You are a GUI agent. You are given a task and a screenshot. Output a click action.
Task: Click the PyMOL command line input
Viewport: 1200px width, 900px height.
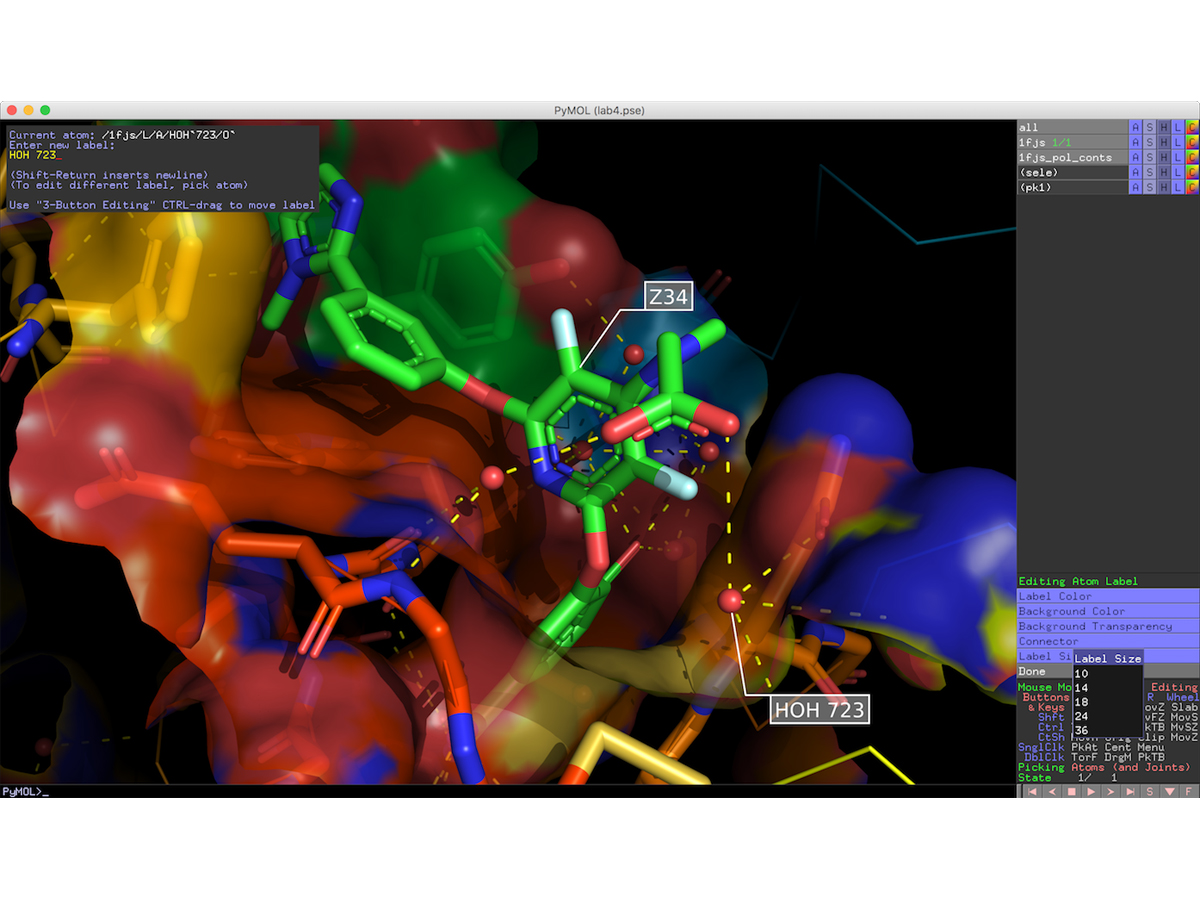click(500, 791)
